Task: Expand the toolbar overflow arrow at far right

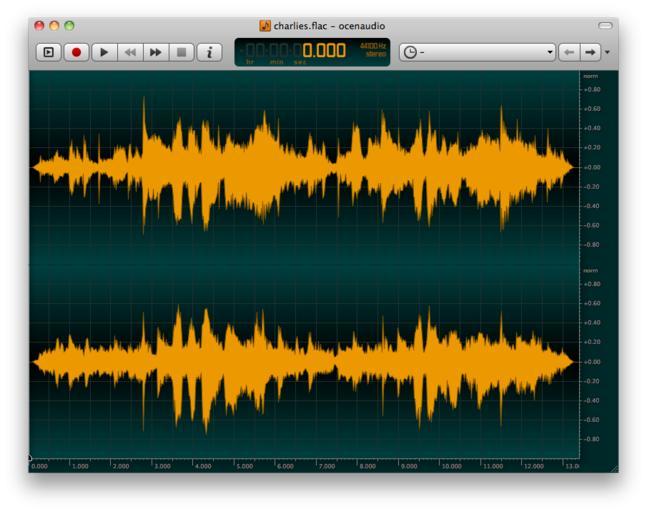Action: click(607, 52)
